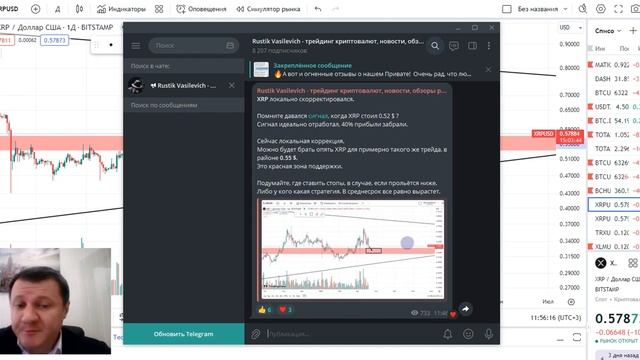Open candlestick chart type selector

tap(79, 9)
